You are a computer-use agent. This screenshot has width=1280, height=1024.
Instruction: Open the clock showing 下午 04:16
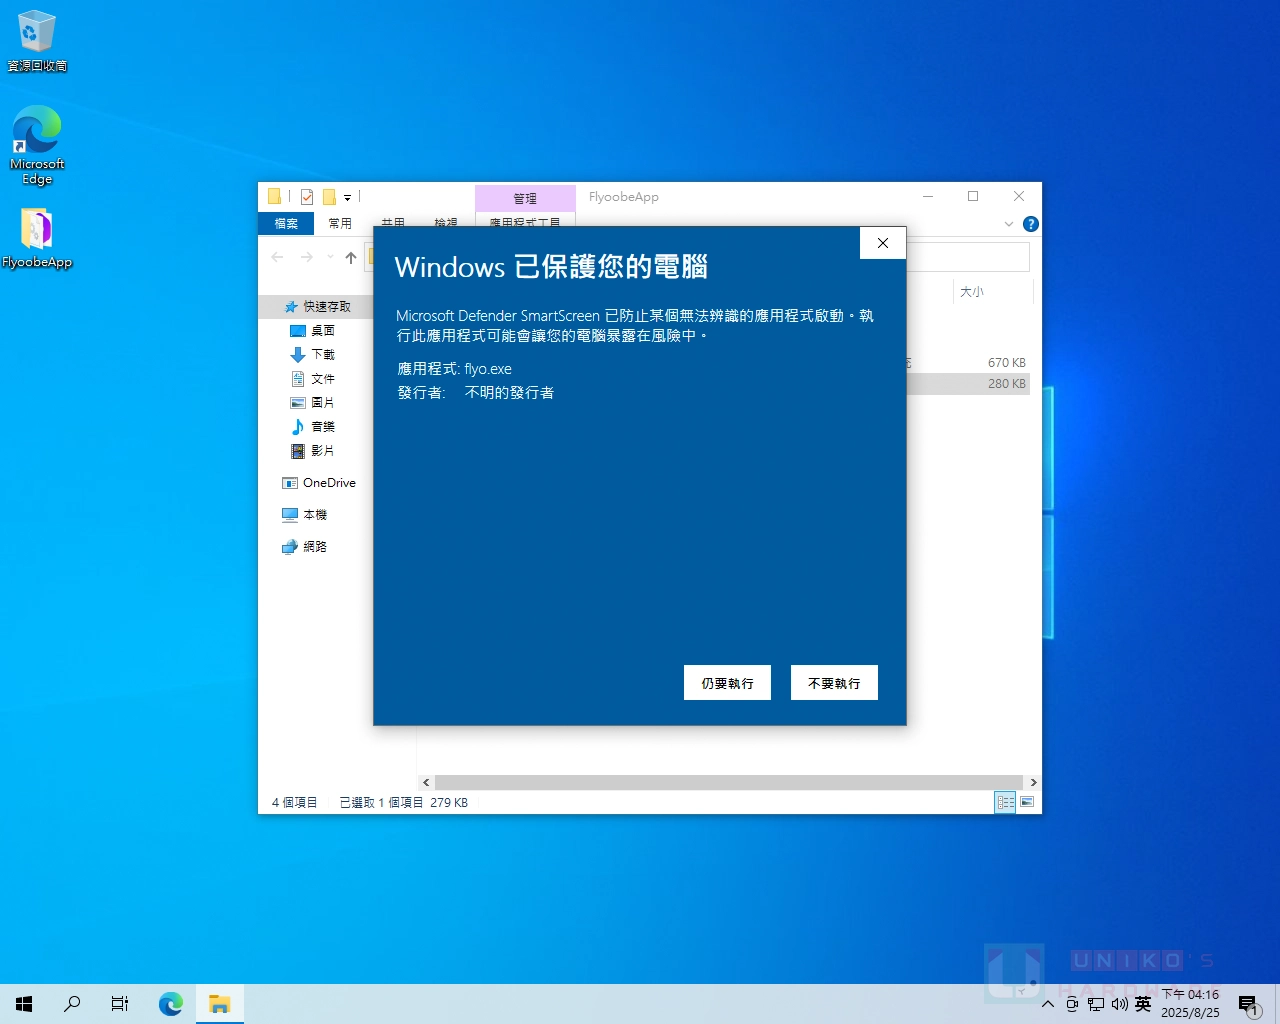(1190, 1004)
